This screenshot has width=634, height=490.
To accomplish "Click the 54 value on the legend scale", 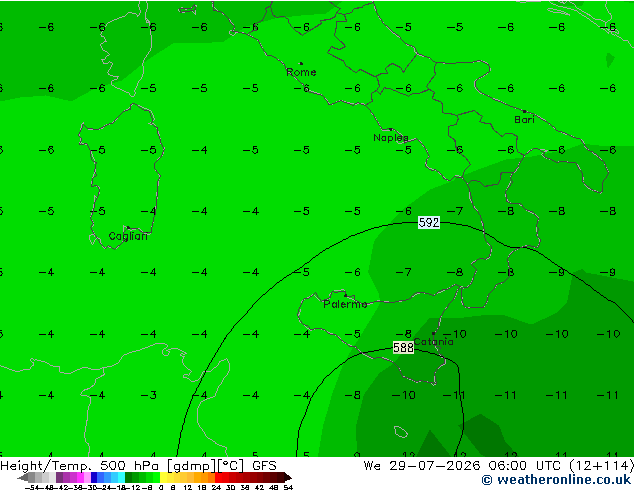I will 288,488.
